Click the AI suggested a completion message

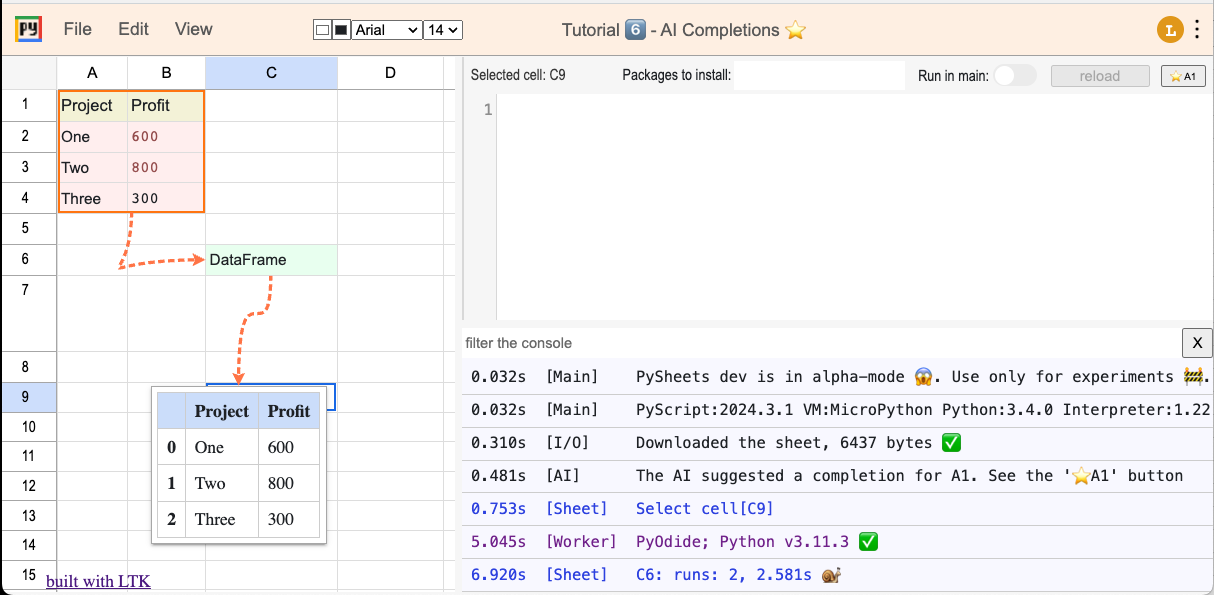(909, 476)
